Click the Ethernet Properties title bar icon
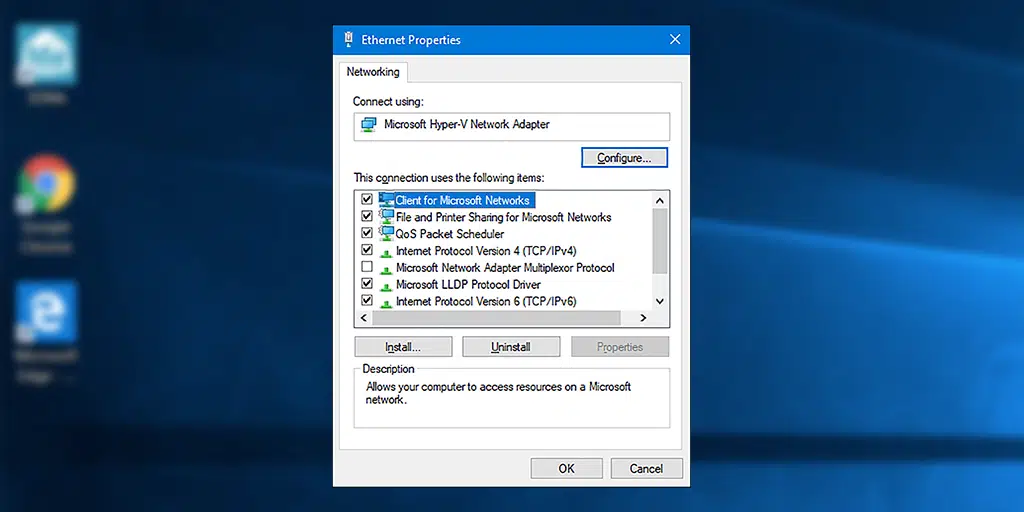This screenshot has height=512, width=1024. click(x=348, y=40)
